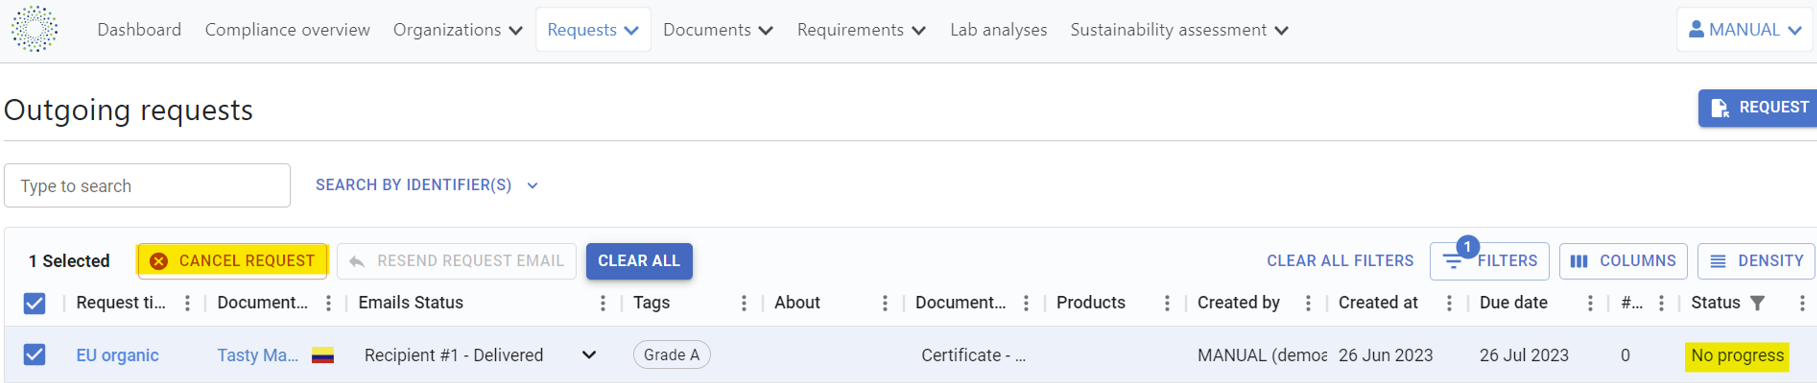Image resolution: width=1817 pixels, height=383 pixels.
Task: Expand Recipient #1 Delivered email status chevron
Action: (589, 355)
